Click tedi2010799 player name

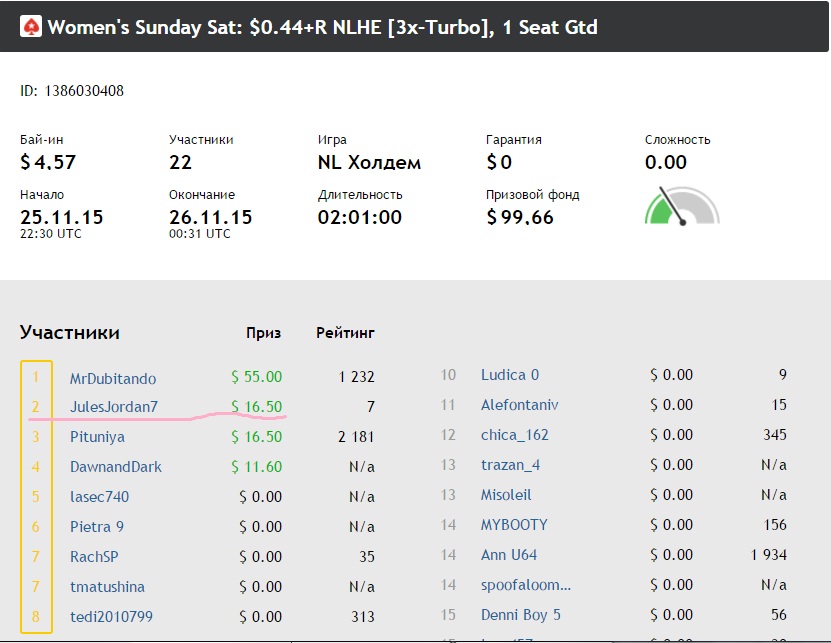(111, 616)
